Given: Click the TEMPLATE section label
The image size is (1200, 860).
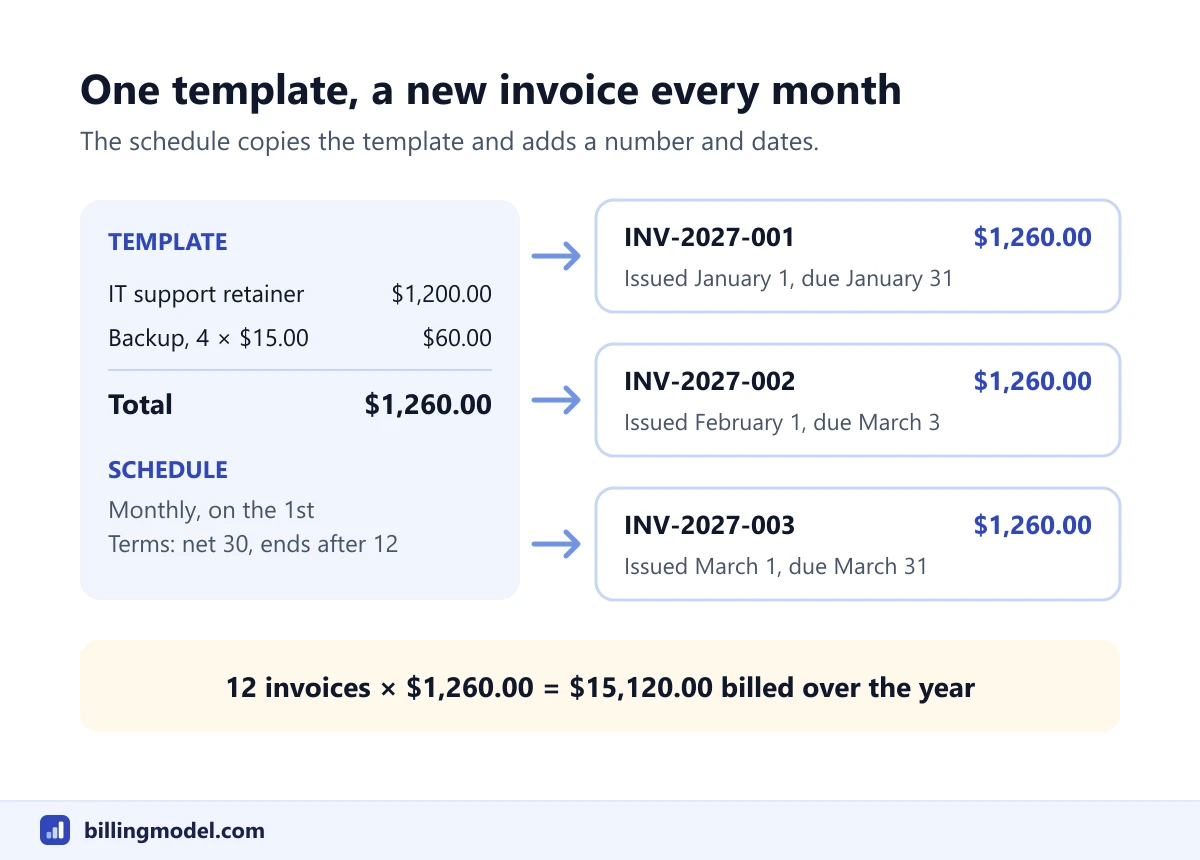Looking at the screenshot, I should pos(168,242).
